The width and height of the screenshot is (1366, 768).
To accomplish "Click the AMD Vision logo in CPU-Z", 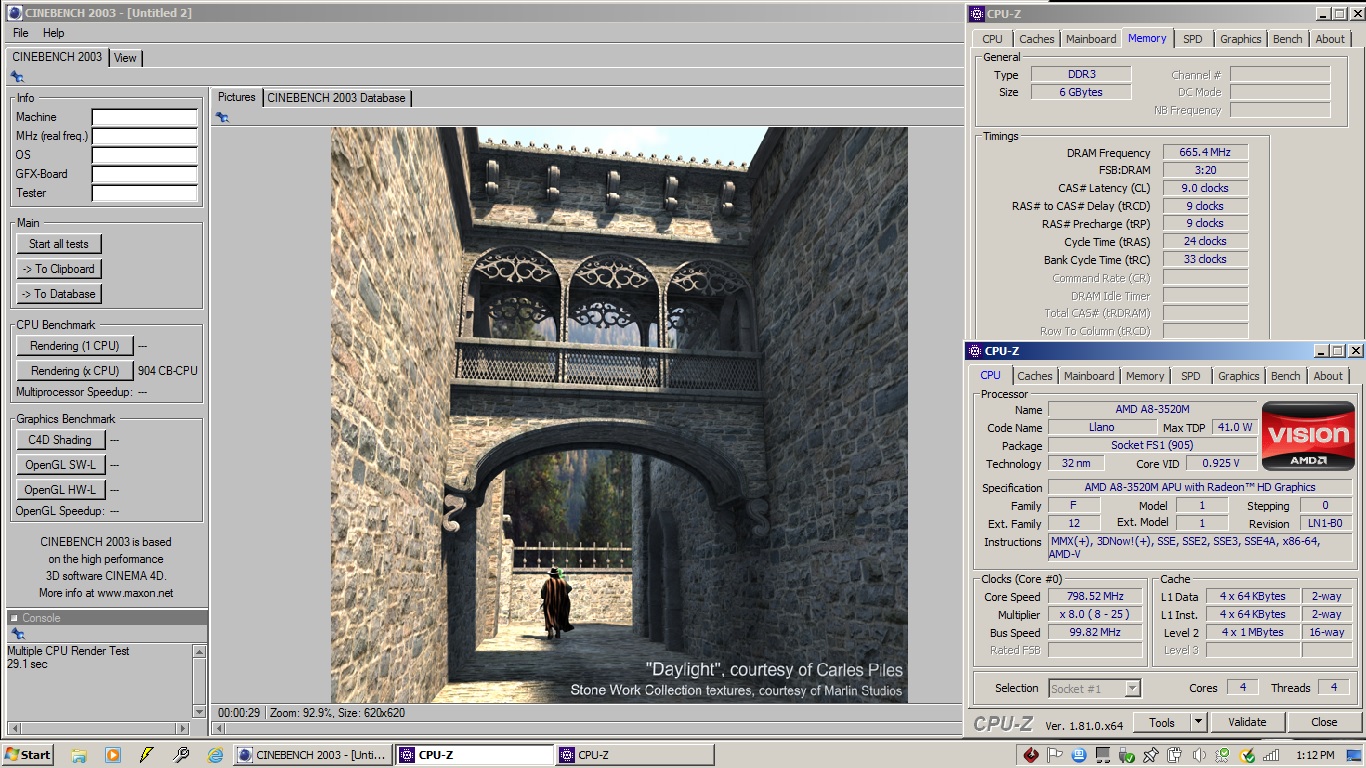I will point(1308,436).
